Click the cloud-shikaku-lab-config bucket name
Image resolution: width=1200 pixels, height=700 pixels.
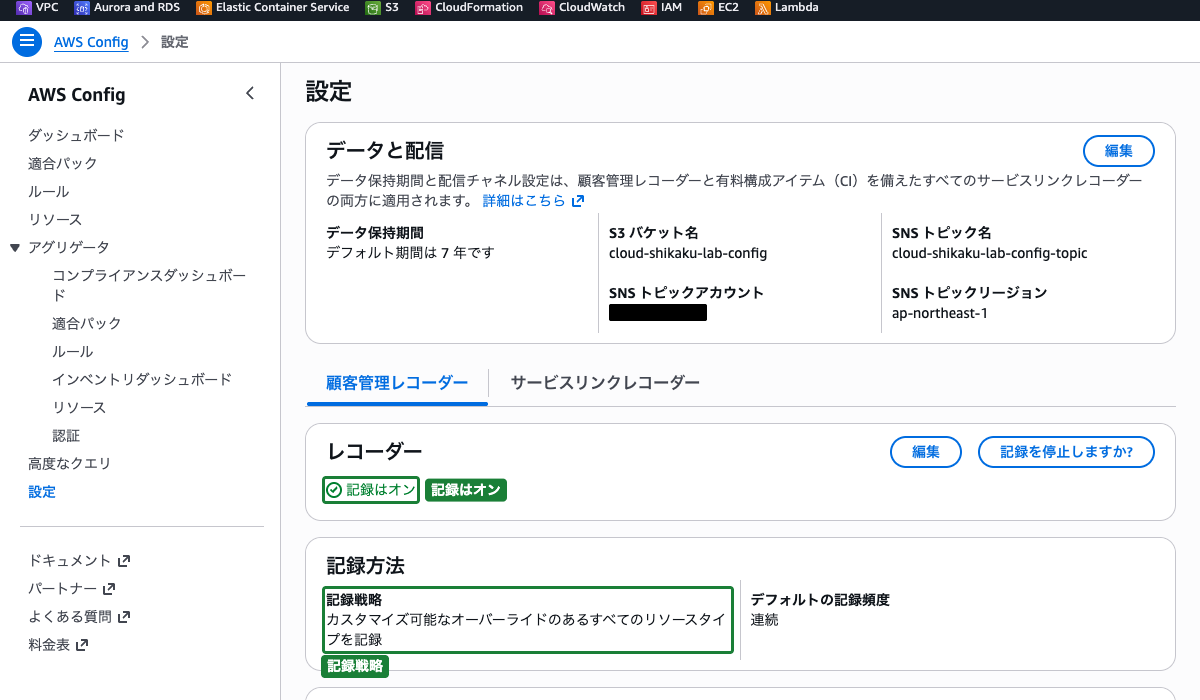pos(688,253)
